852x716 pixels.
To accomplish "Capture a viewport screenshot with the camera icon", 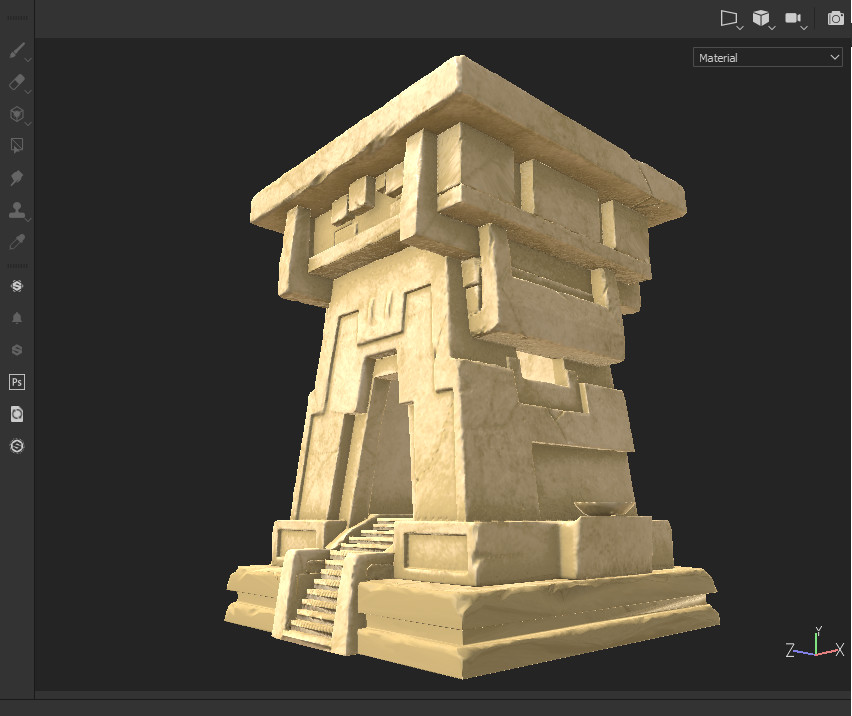I will 835,18.
